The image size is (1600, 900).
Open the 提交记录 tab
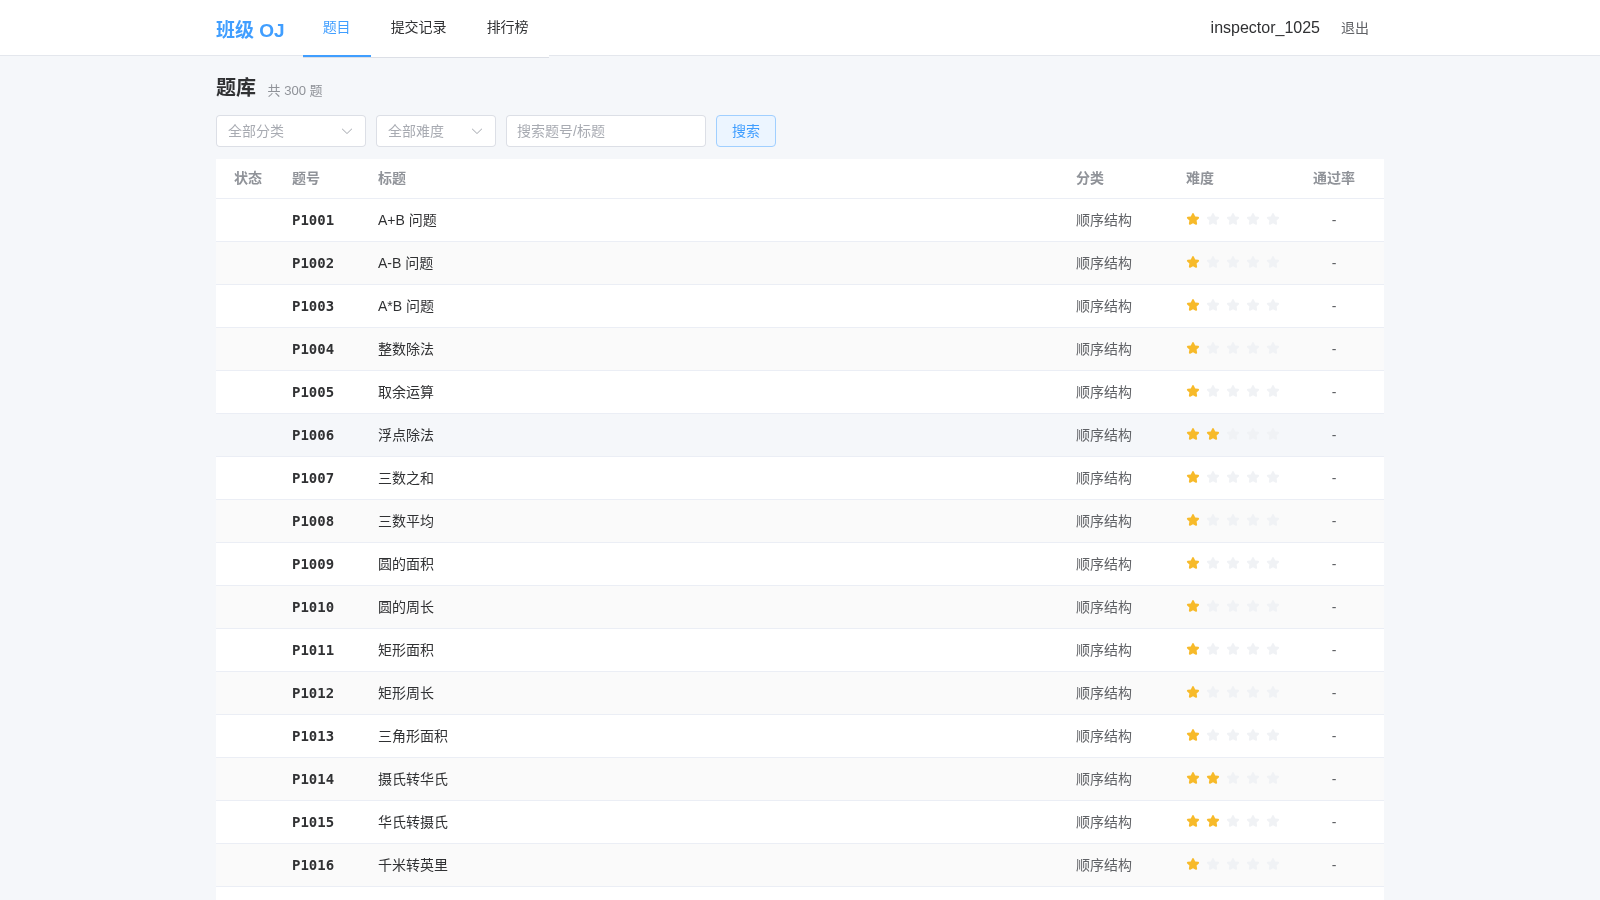419,28
